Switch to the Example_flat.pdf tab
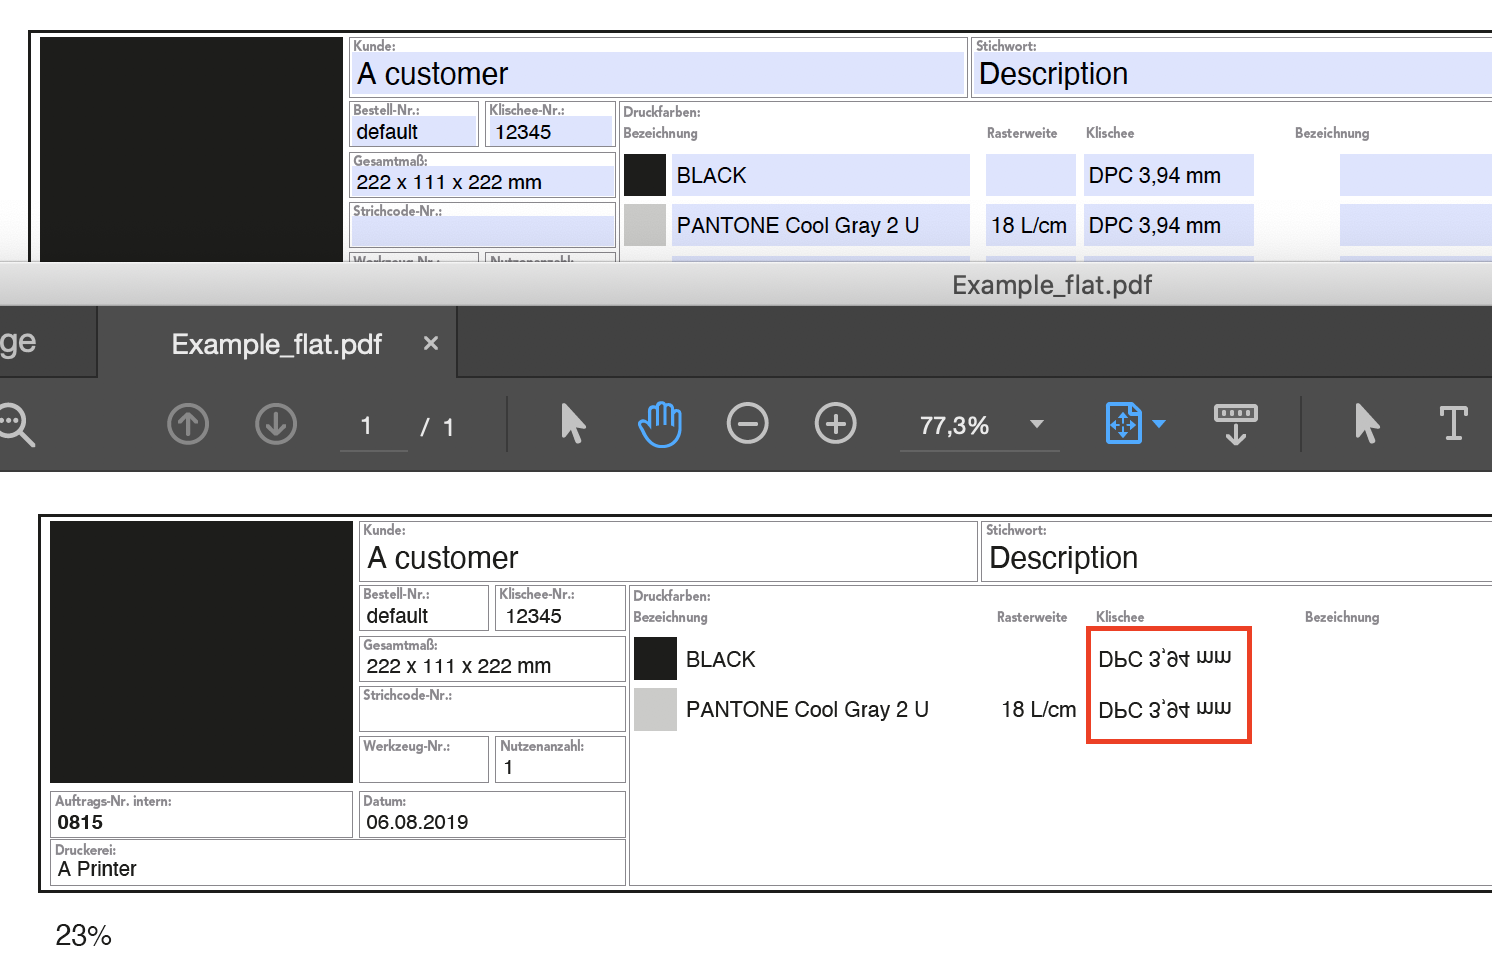 point(276,343)
